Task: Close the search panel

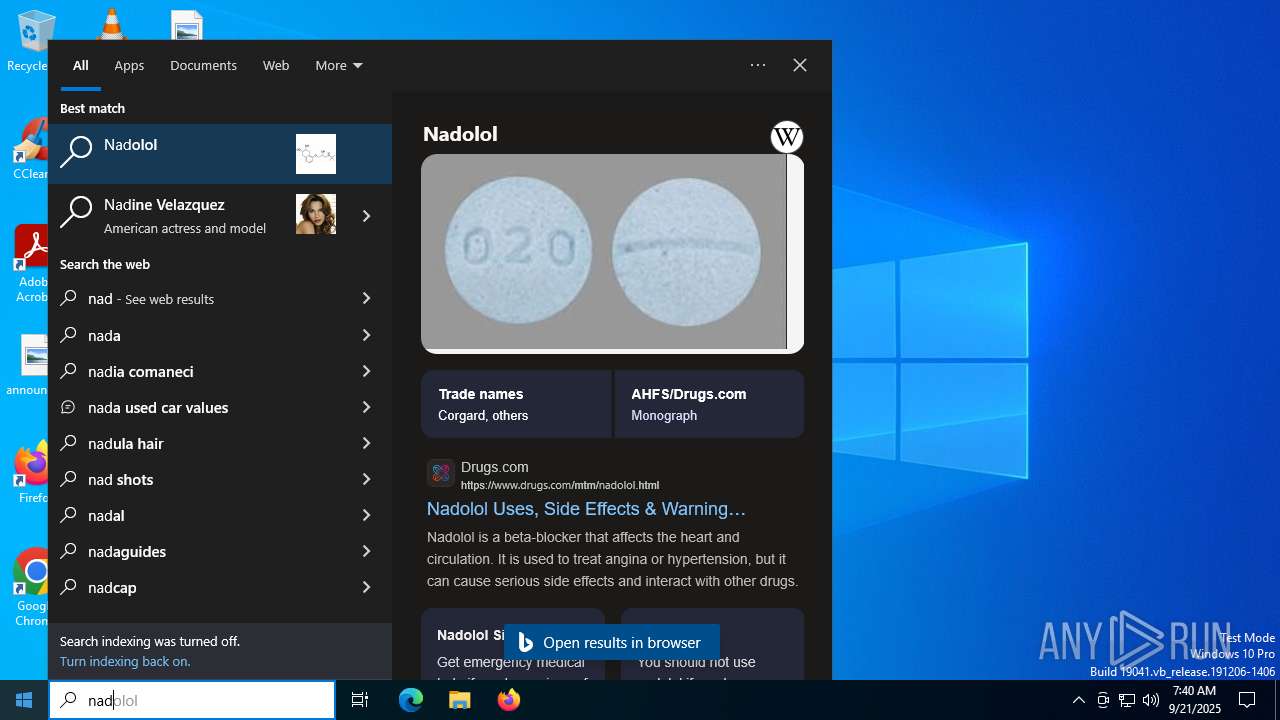Action: click(800, 65)
